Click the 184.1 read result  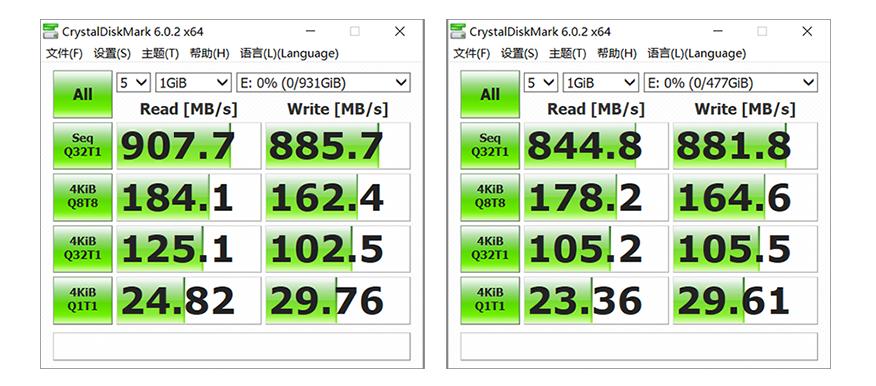coord(189,197)
